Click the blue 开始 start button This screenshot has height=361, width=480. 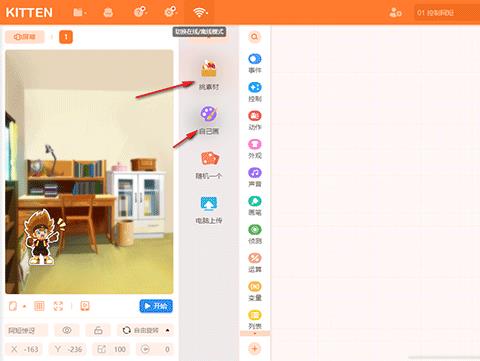click(156, 306)
